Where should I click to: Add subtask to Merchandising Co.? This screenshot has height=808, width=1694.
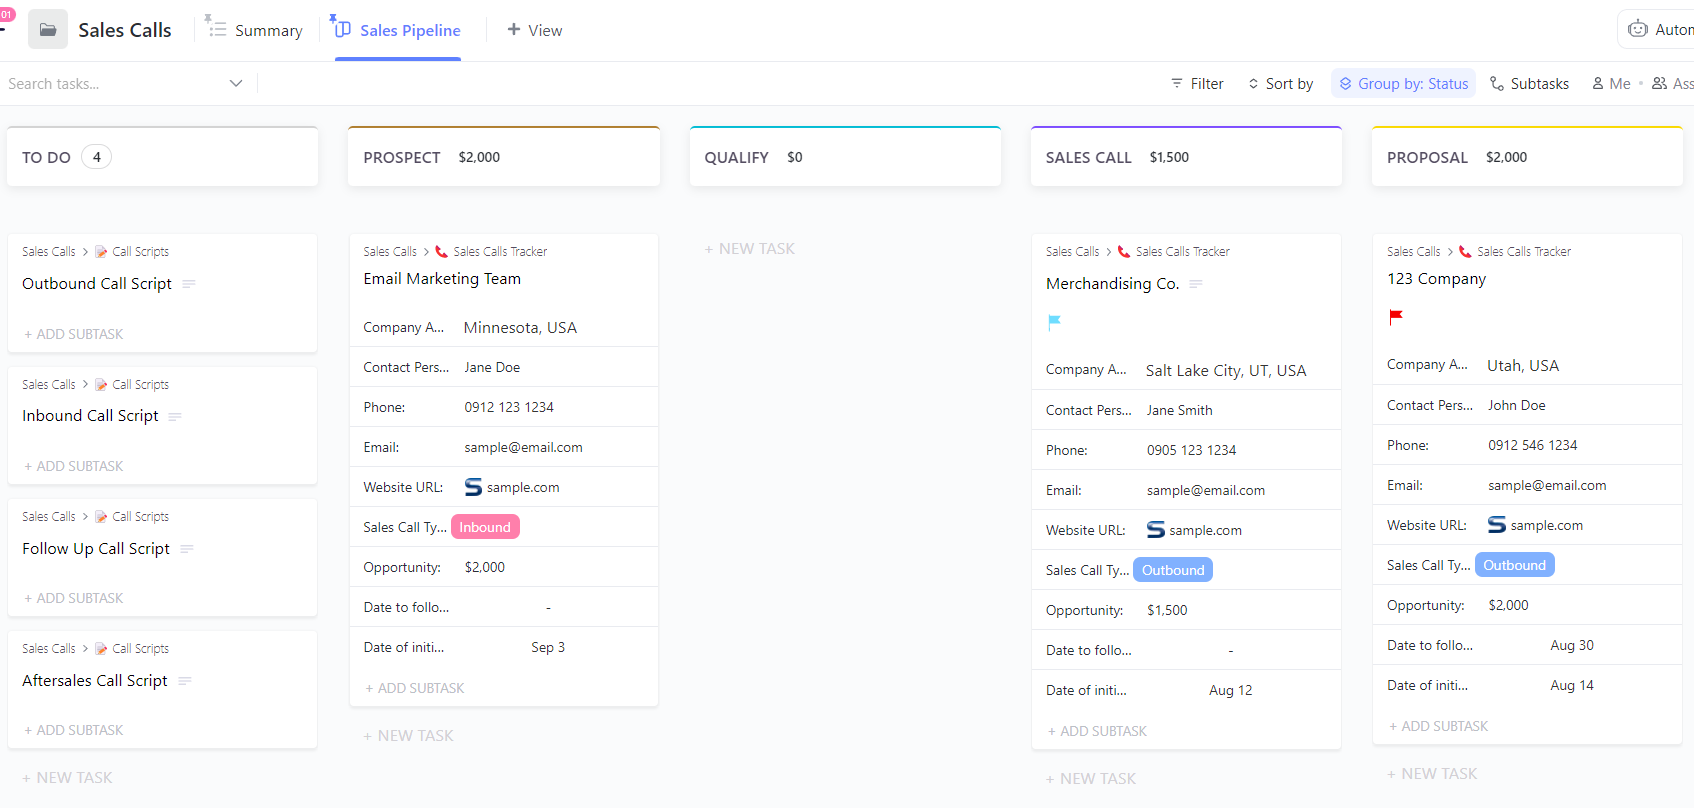1097,731
